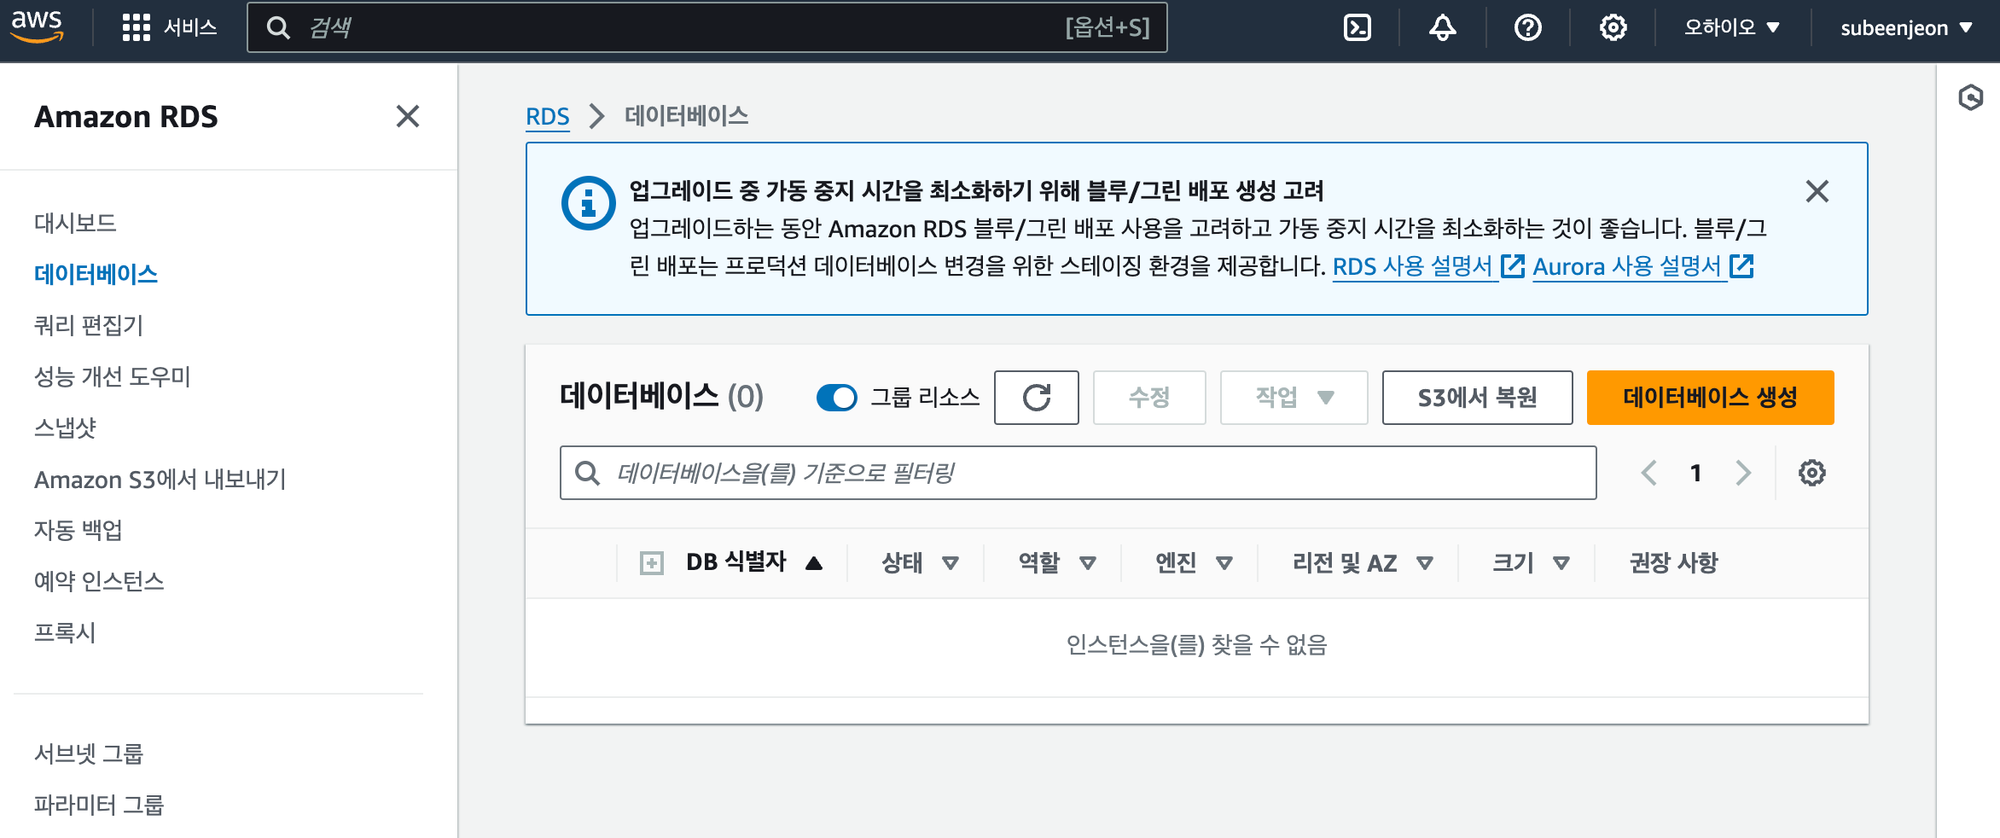Click page number 1 in pagination

[x=1696, y=473]
